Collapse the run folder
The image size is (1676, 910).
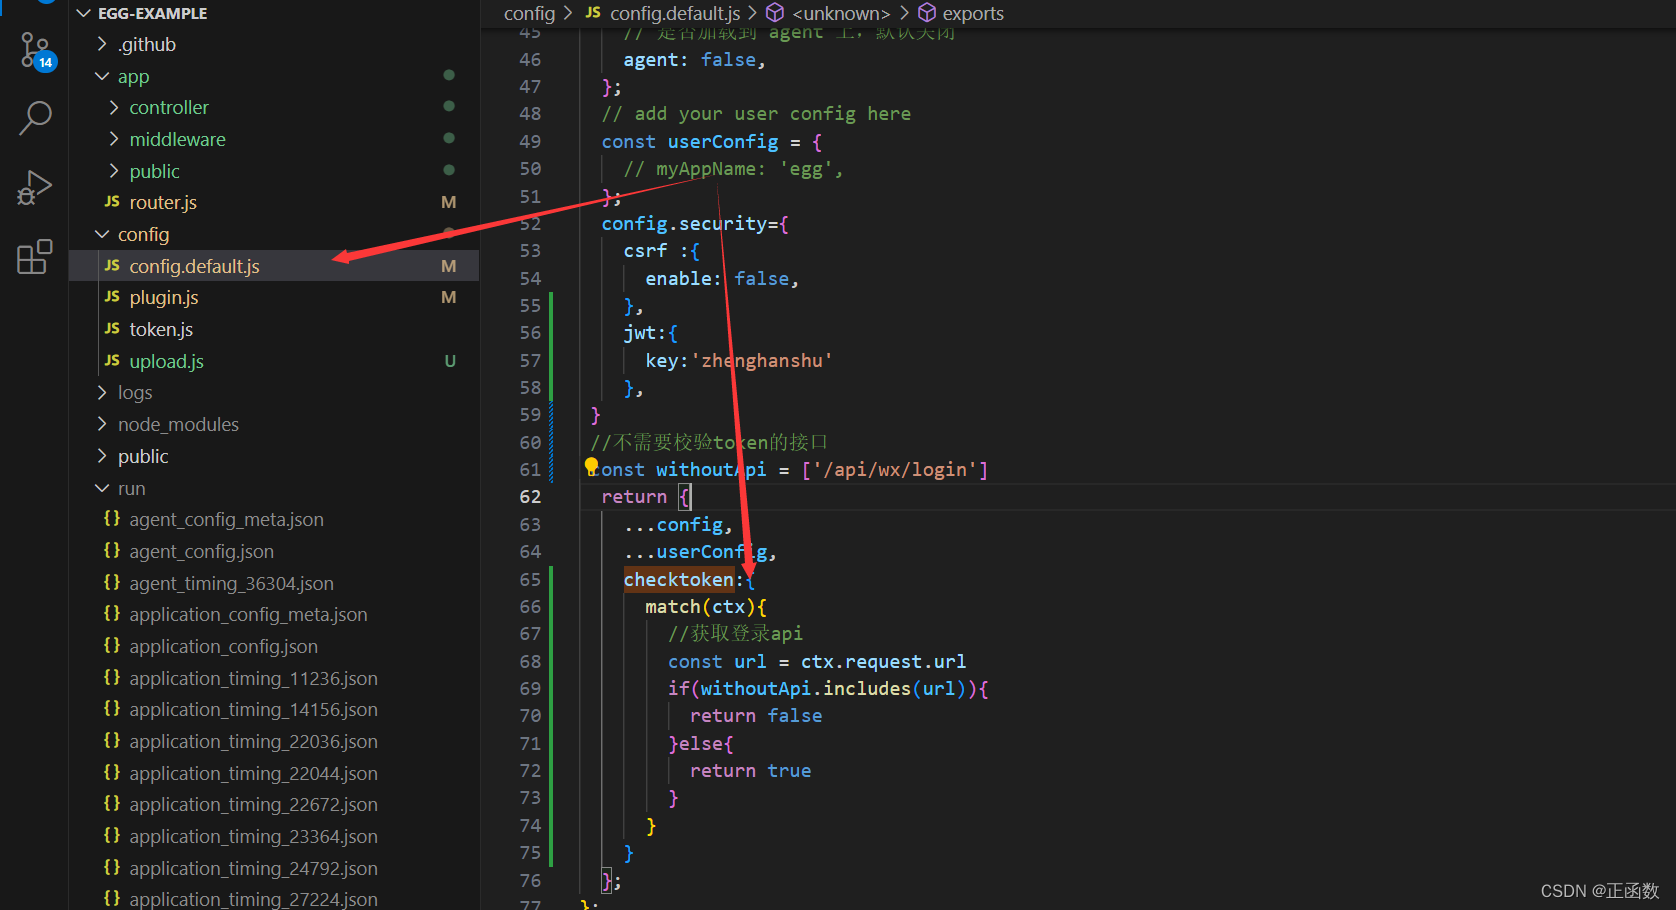(x=102, y=488)
